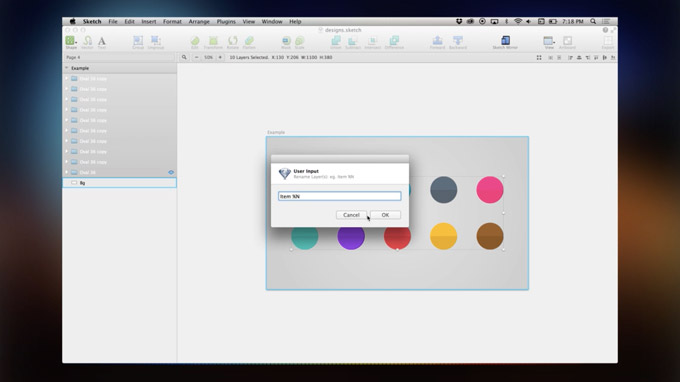The width and height of the screenshot is (680, 382).
Task: Open Spotlight search in the menu bar
Action: pos(593,21)
